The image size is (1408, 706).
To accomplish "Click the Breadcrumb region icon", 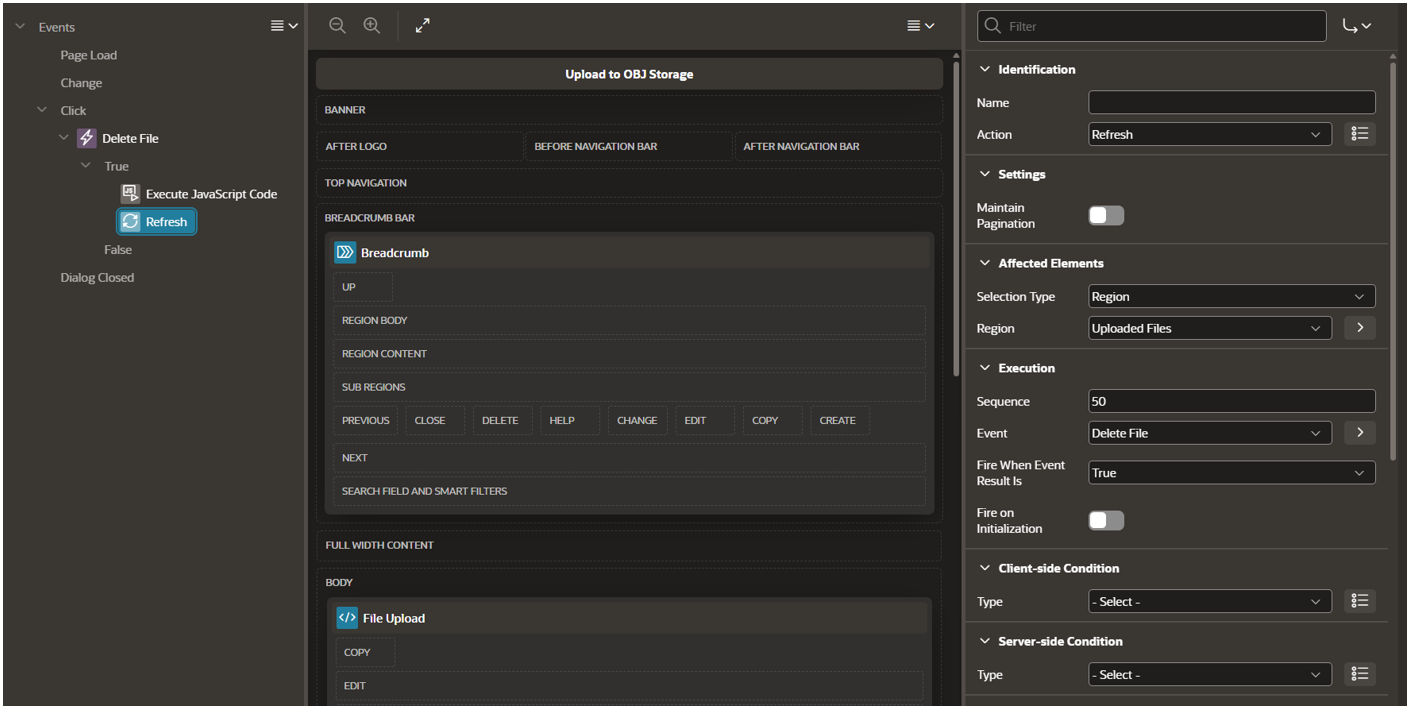I will pos(345,253).
